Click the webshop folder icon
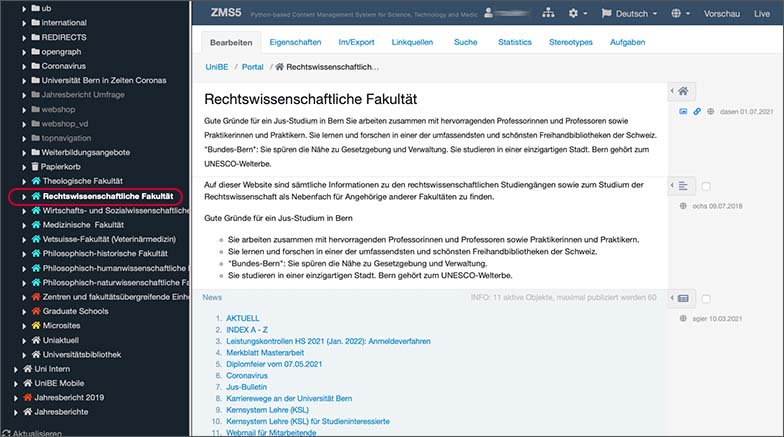The width and height of the screenshot is (784, 437). pos(35,109)
